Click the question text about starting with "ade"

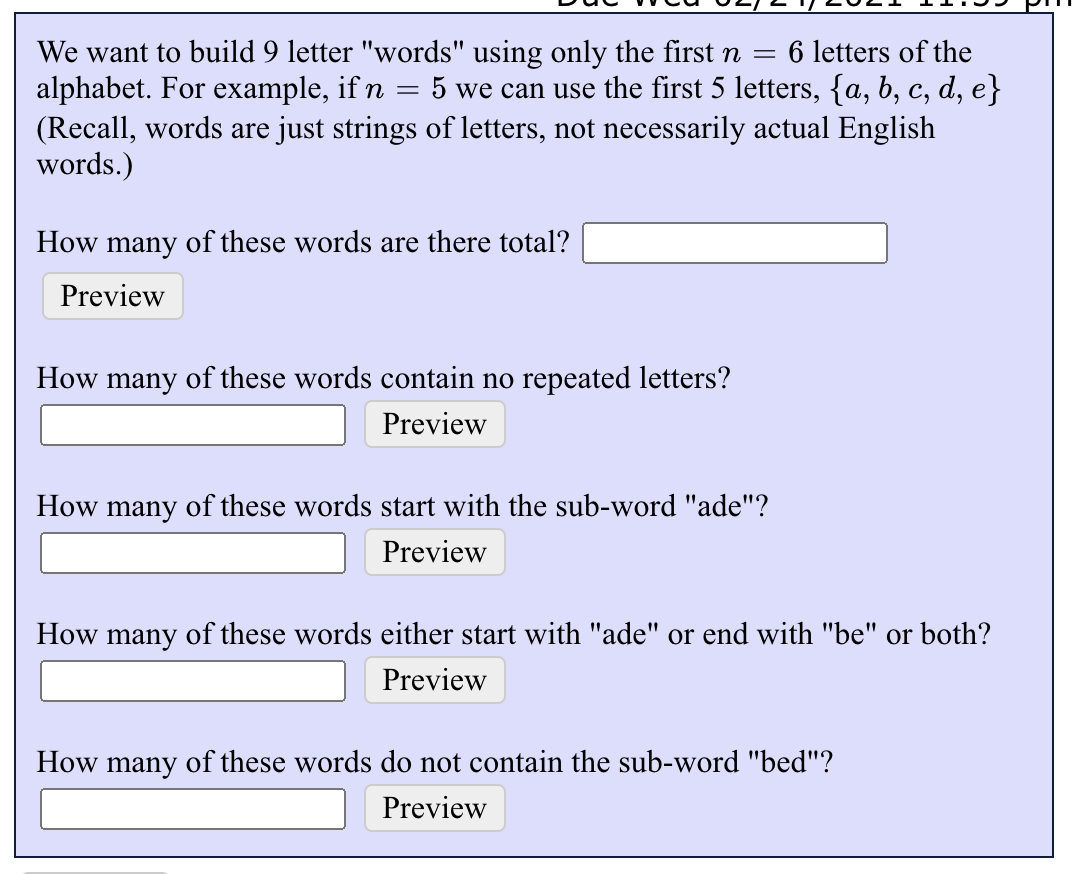click(403, 506)
